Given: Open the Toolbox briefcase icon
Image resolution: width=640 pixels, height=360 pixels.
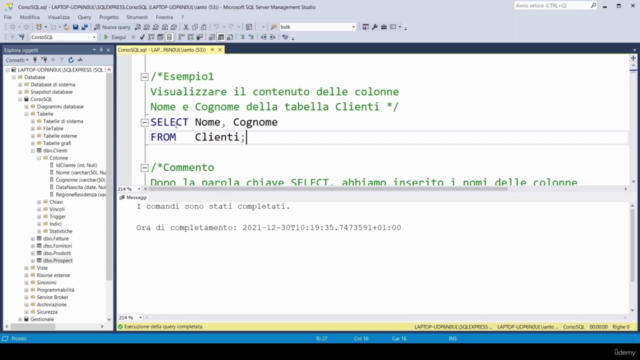Looking at the screenshot, I should click(x=384, y=27).
